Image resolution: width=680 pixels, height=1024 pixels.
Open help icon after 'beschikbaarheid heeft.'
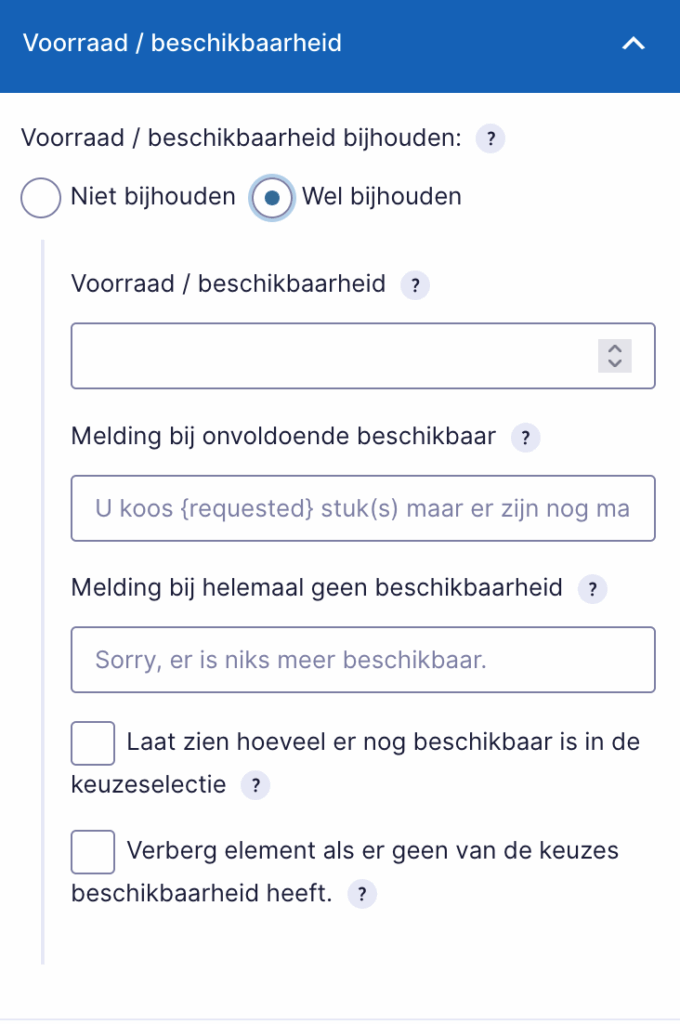coord(362,894)
